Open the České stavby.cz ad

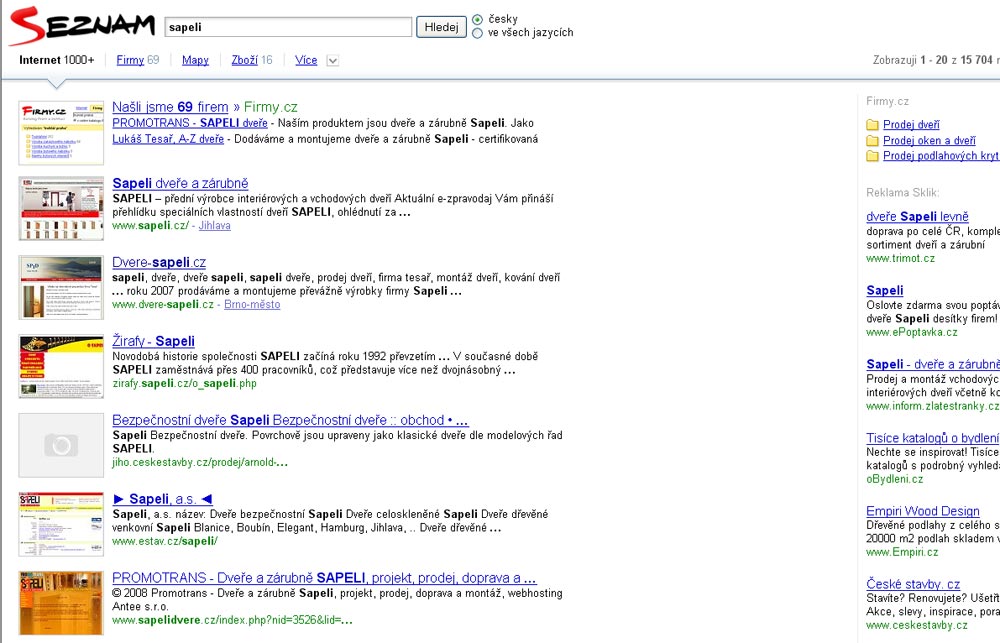[913, 584]
